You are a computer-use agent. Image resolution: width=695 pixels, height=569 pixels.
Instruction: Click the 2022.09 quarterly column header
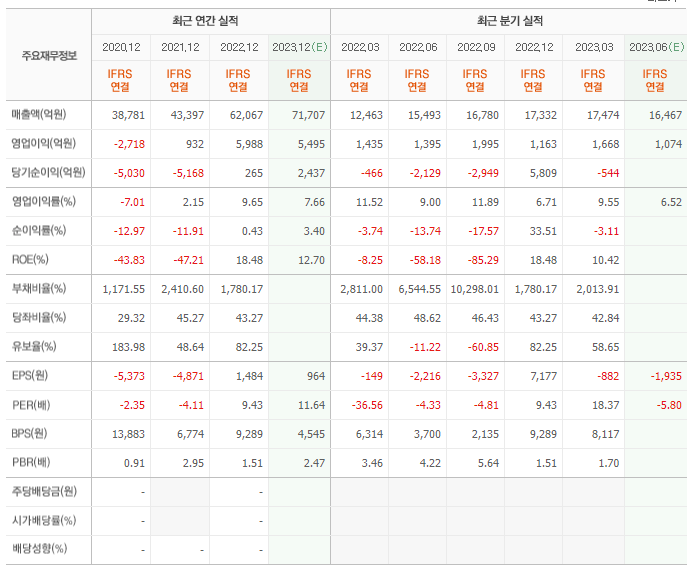pos(476,47)
